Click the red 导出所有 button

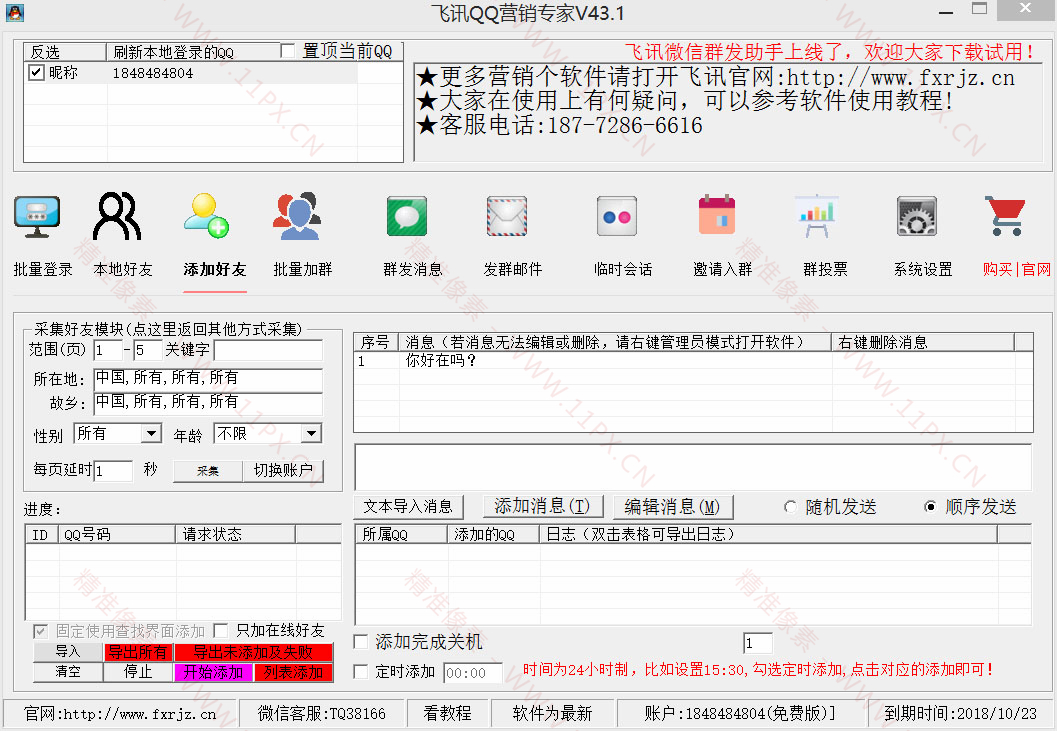click(138, 652)
